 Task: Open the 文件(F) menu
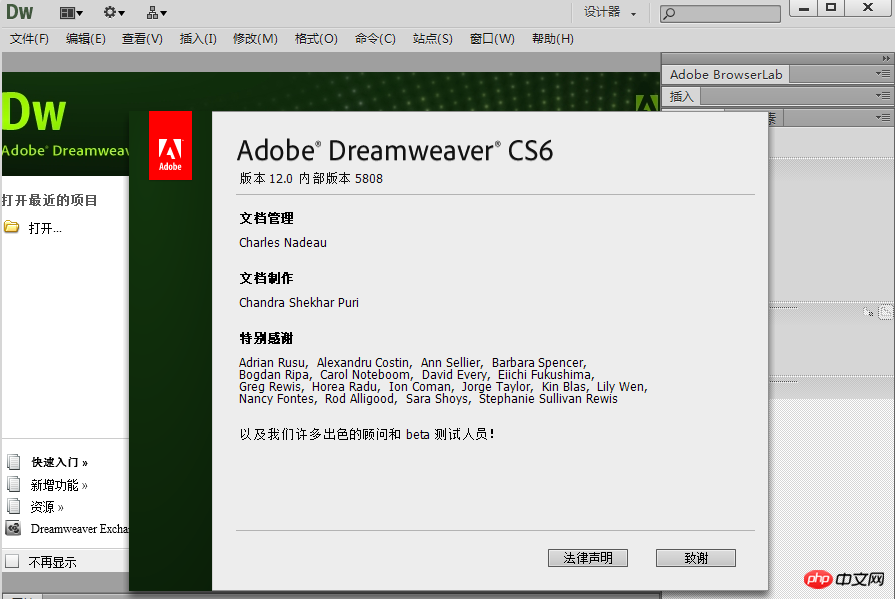pyautogui.click(x=29, y=39)
